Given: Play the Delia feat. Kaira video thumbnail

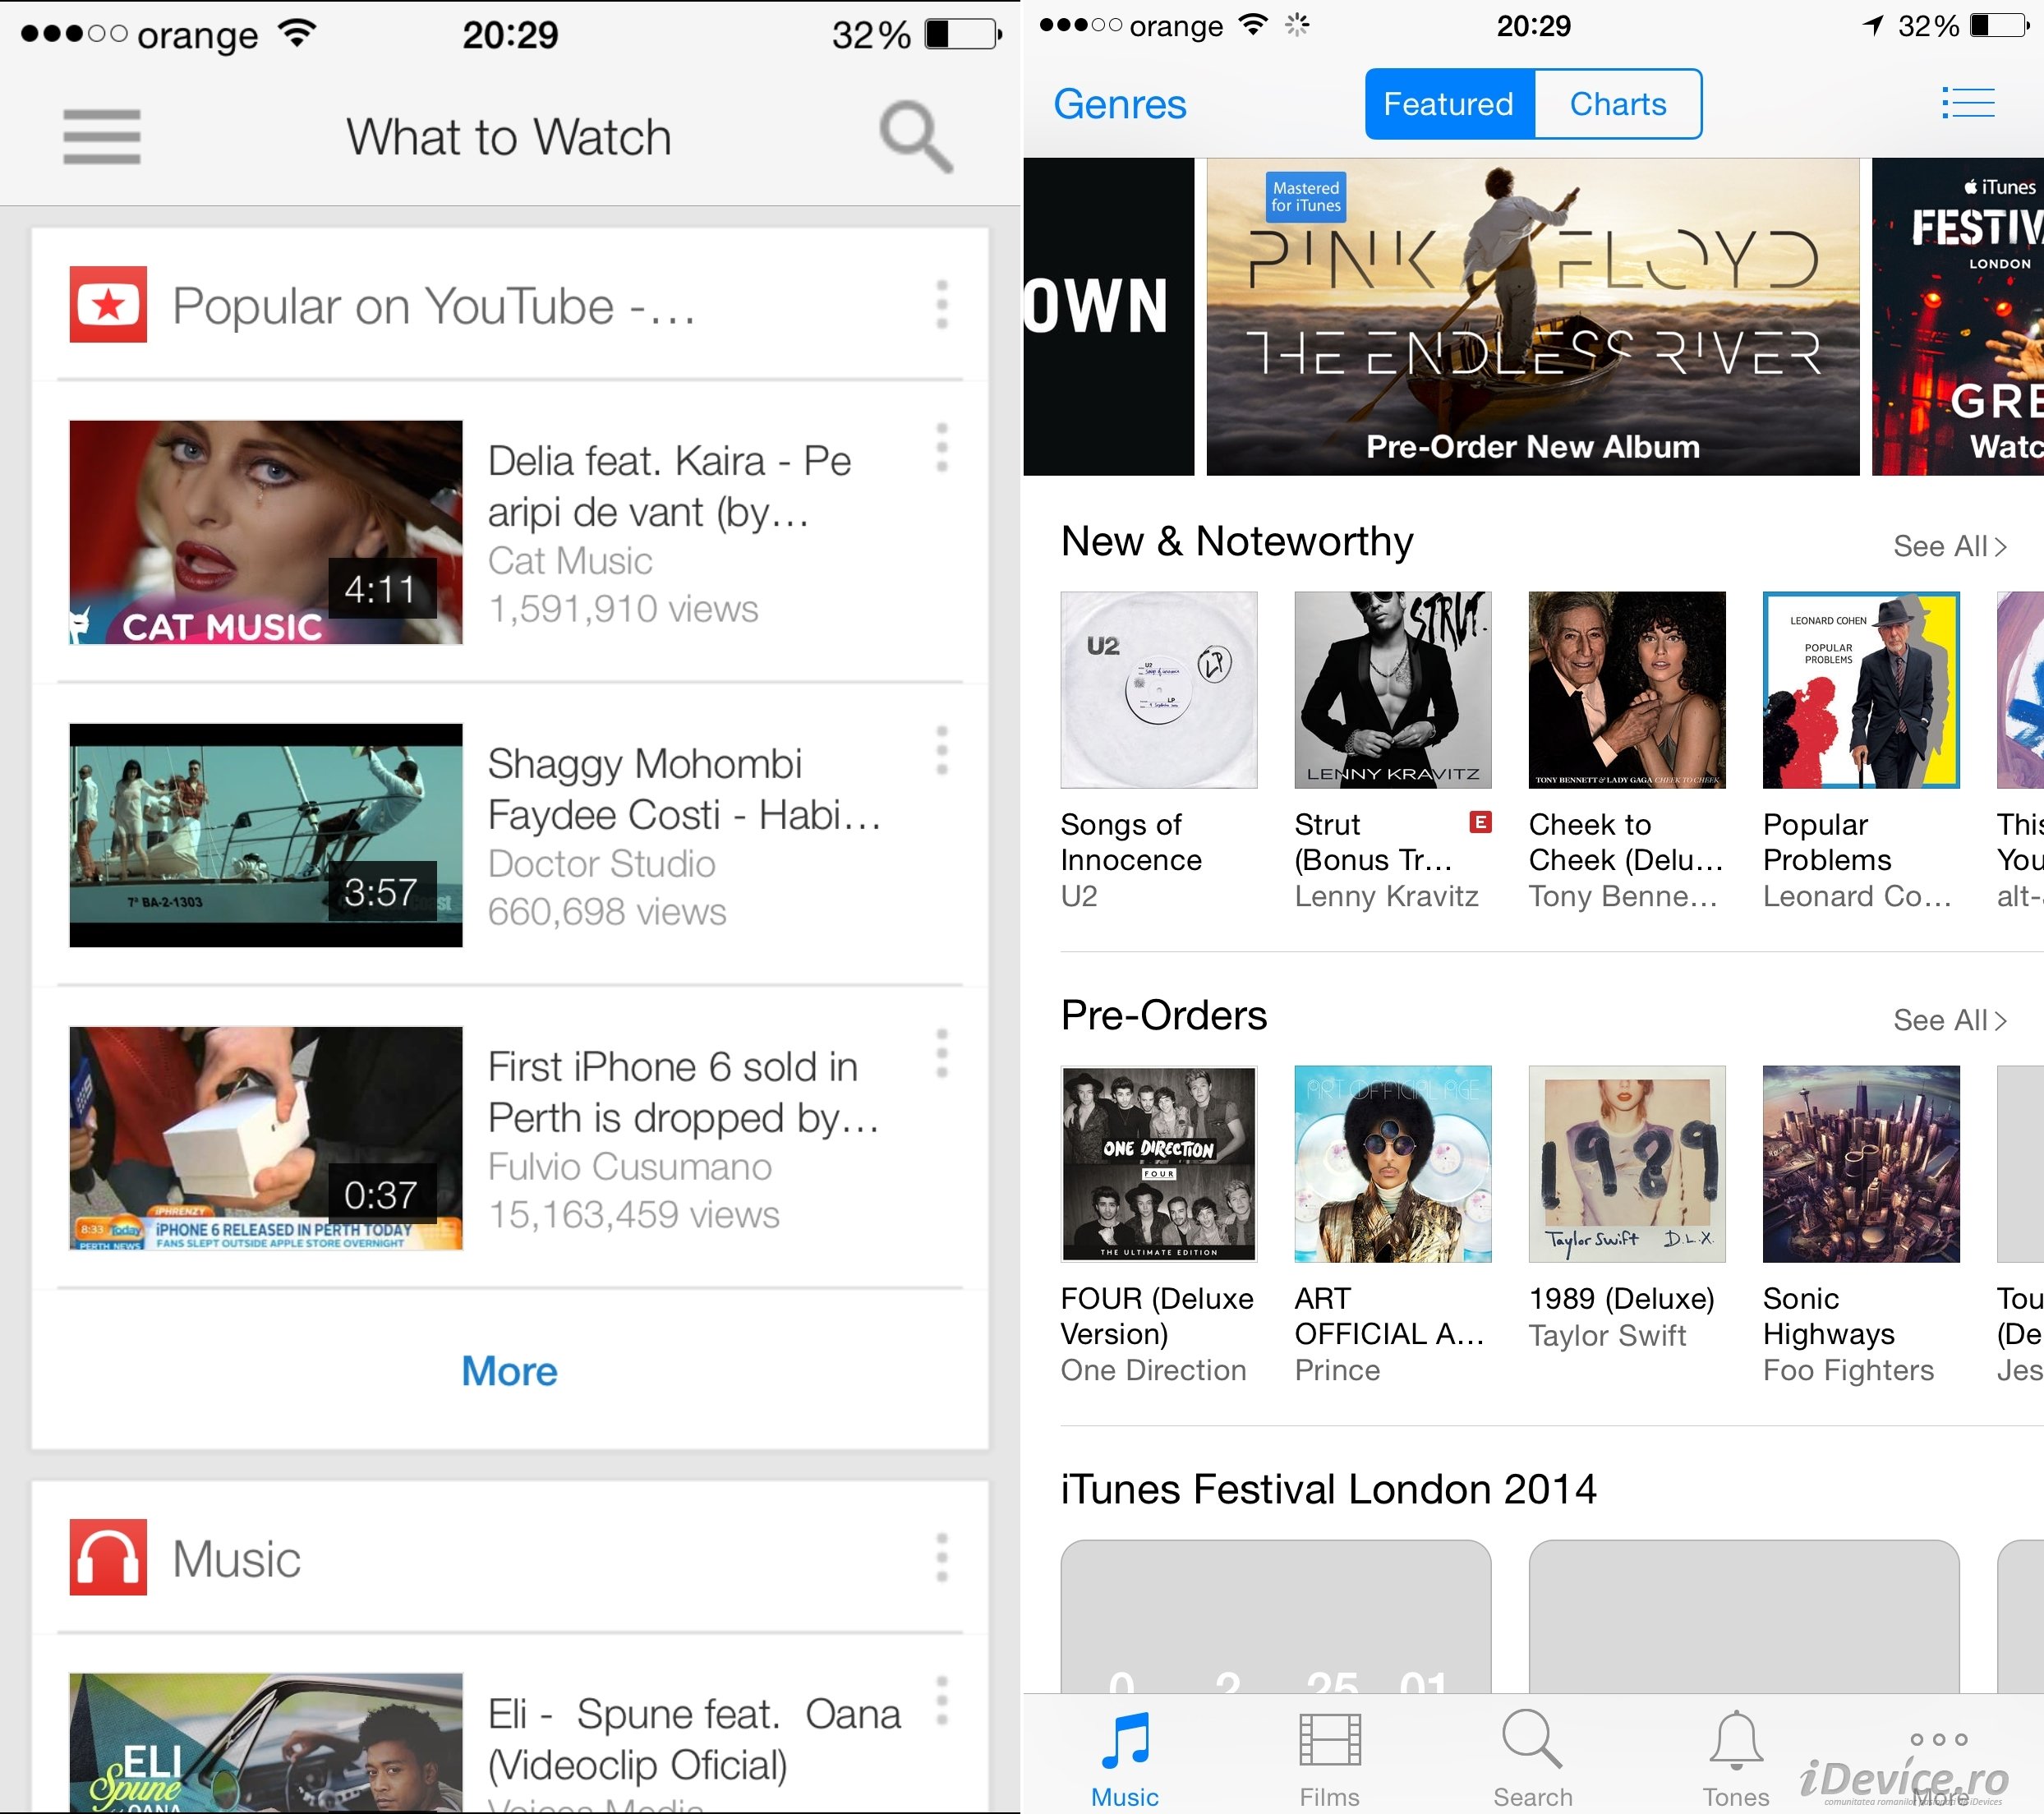Looking at the screenshot, I should 266,532.
